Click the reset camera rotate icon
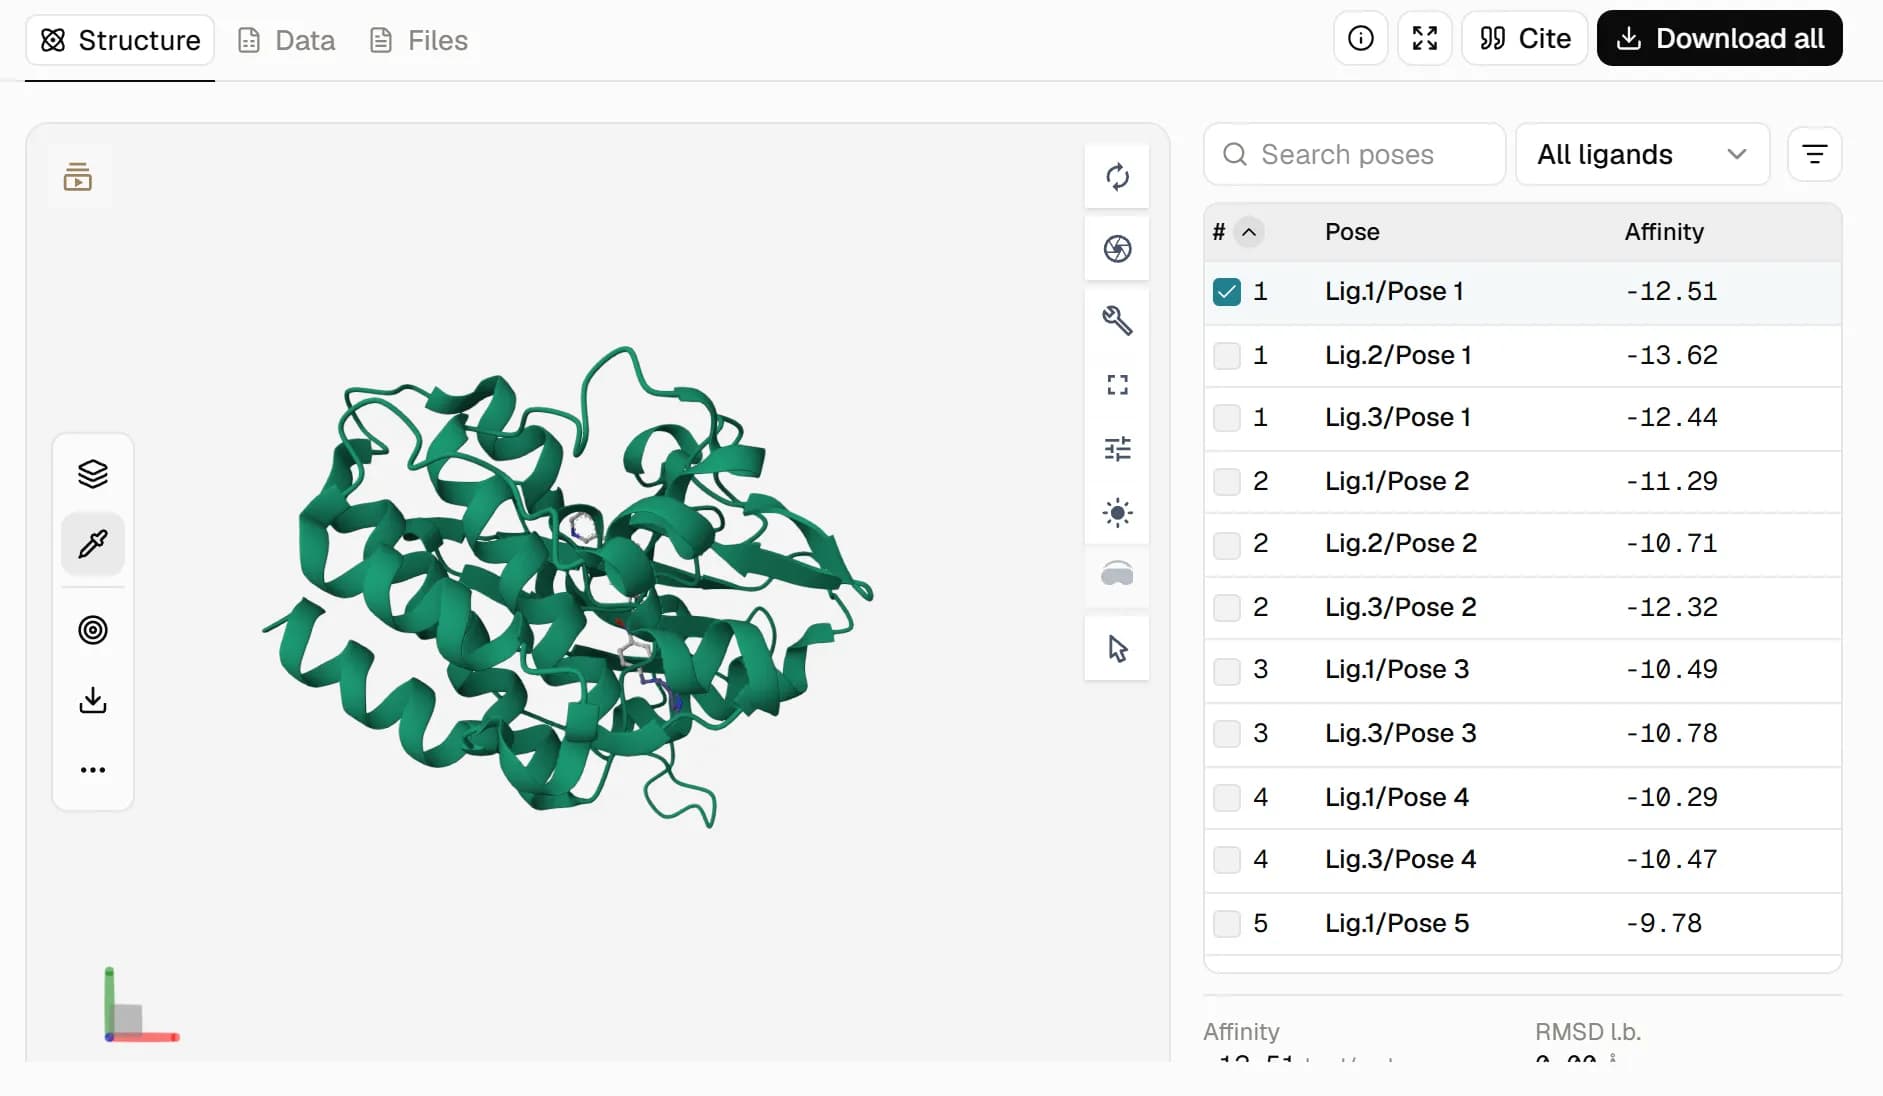 click(x=1117, y=177)
